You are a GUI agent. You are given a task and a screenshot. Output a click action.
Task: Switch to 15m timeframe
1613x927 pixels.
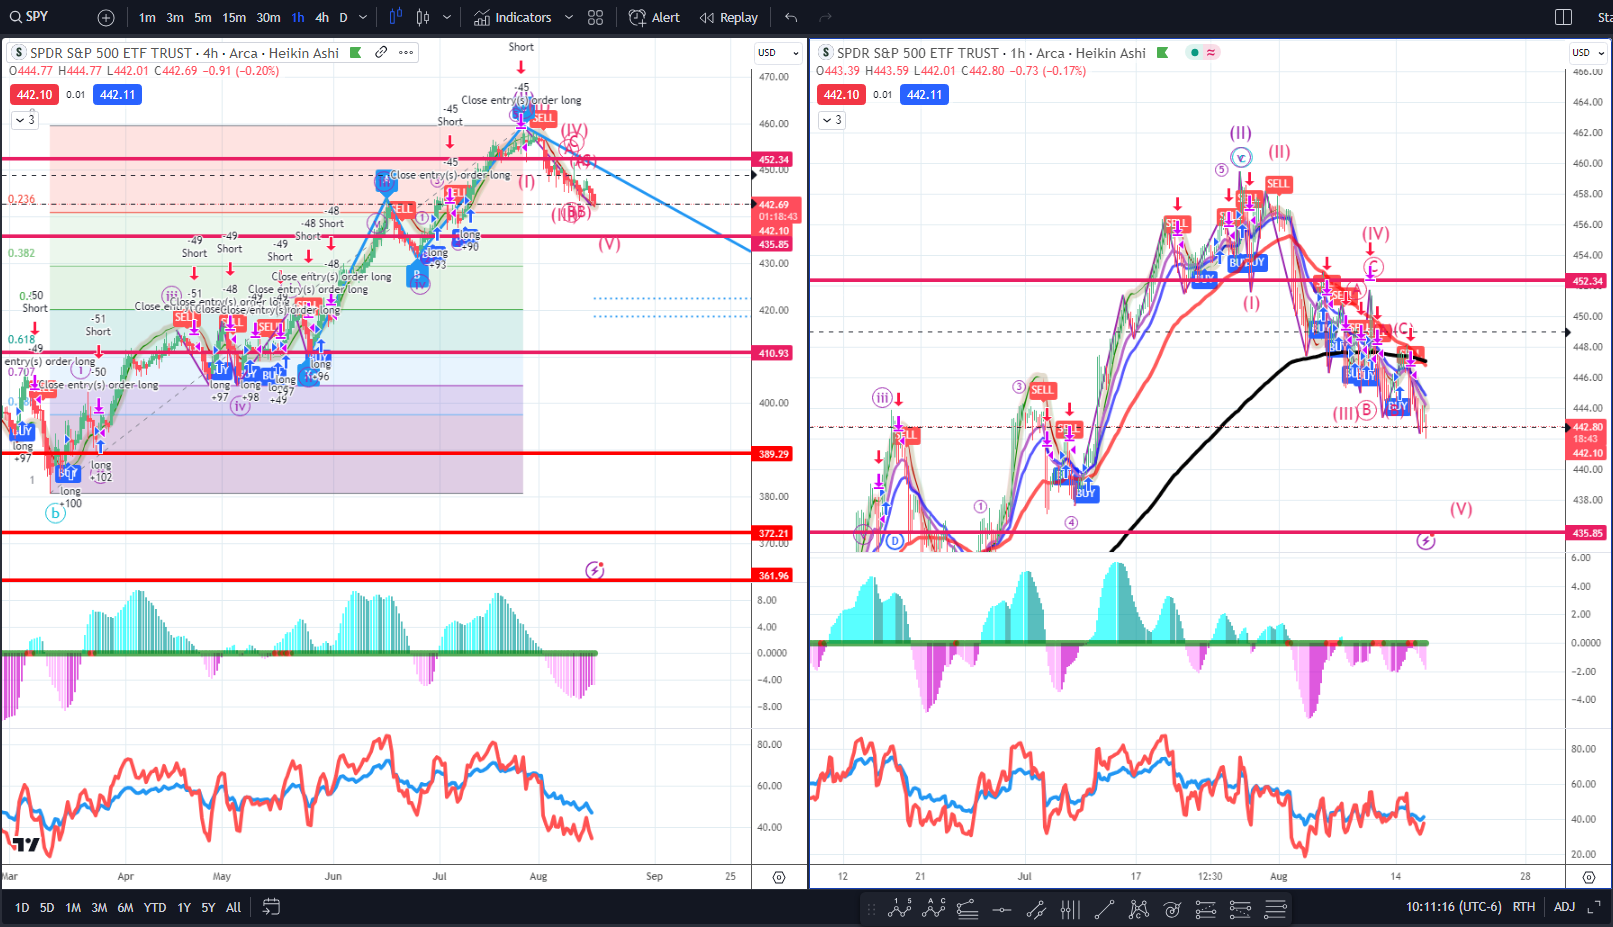pyautogui.click(x=234, y=18)
